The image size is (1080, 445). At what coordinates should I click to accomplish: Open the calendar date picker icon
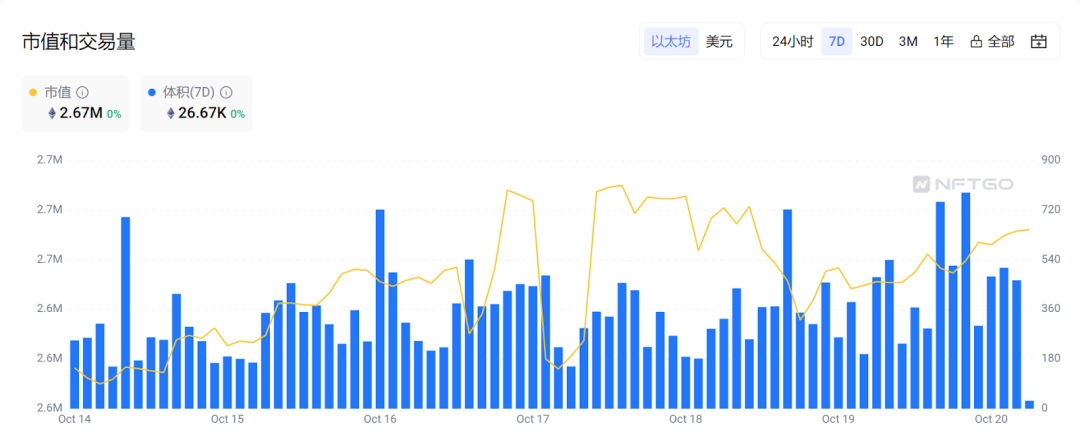point(1038,41)
